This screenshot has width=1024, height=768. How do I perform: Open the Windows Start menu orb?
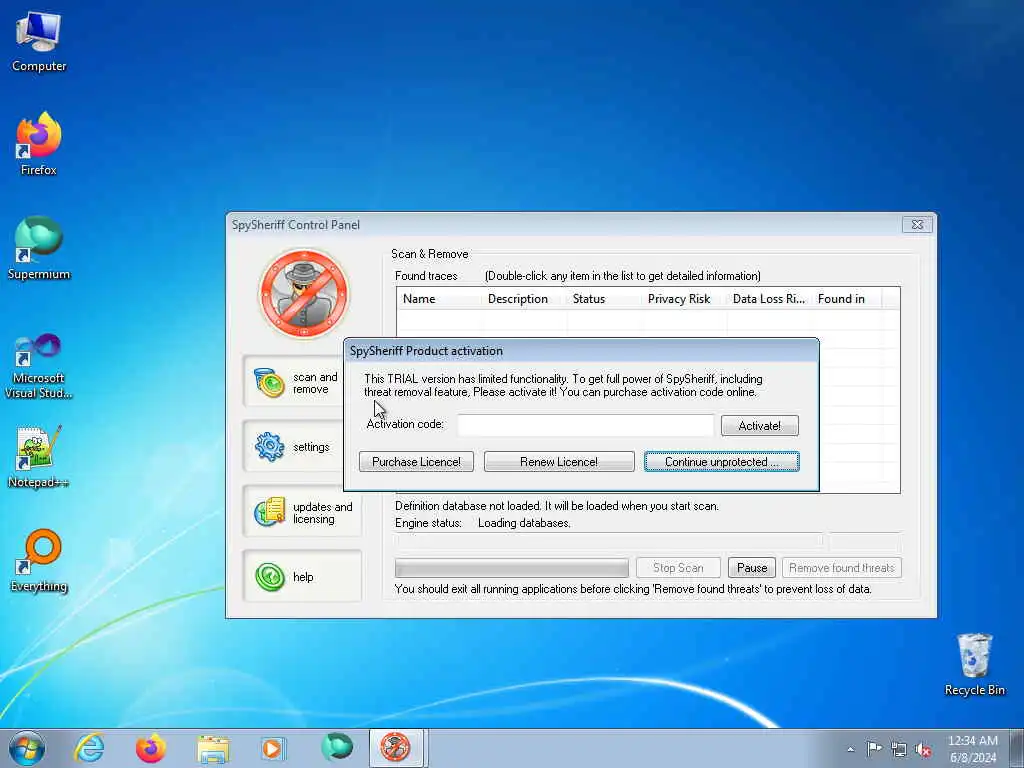(27, 748)
